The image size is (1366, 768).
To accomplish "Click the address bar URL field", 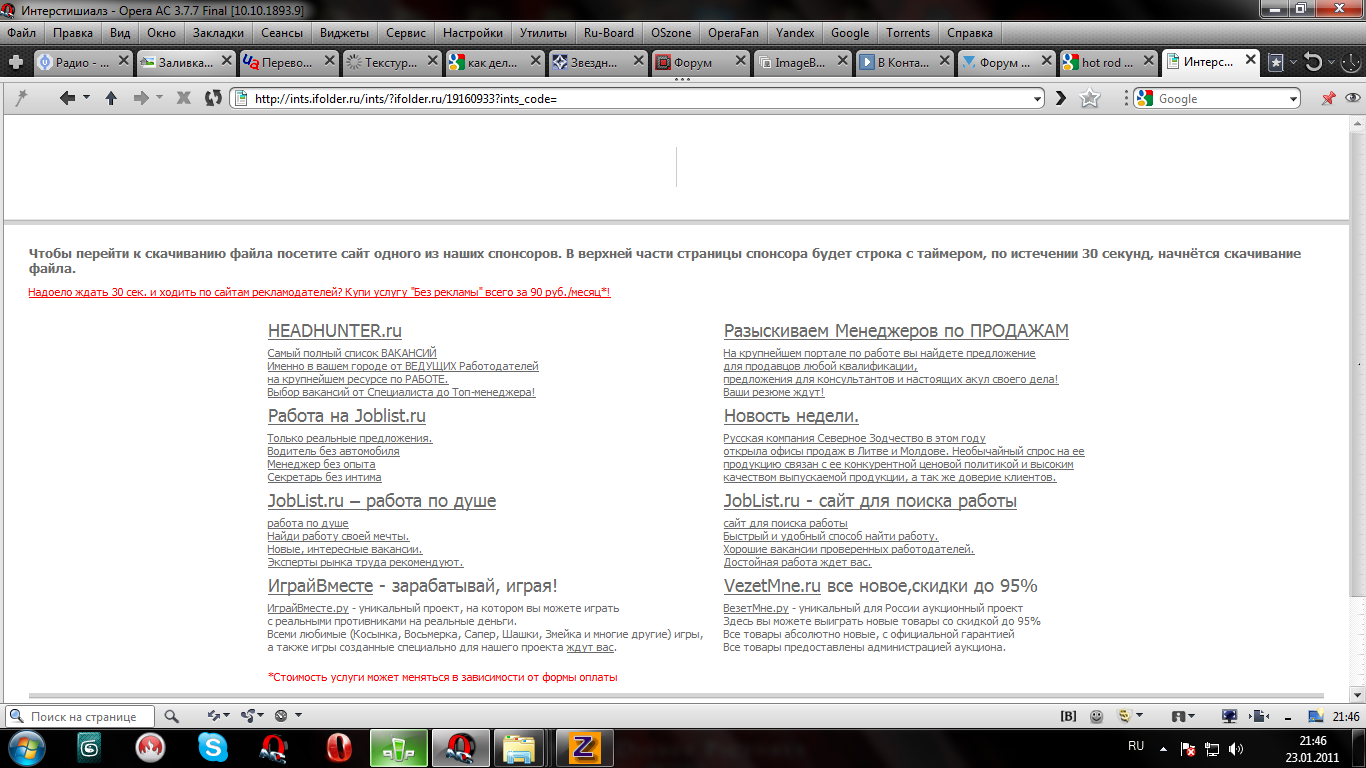I will (637, 99).
